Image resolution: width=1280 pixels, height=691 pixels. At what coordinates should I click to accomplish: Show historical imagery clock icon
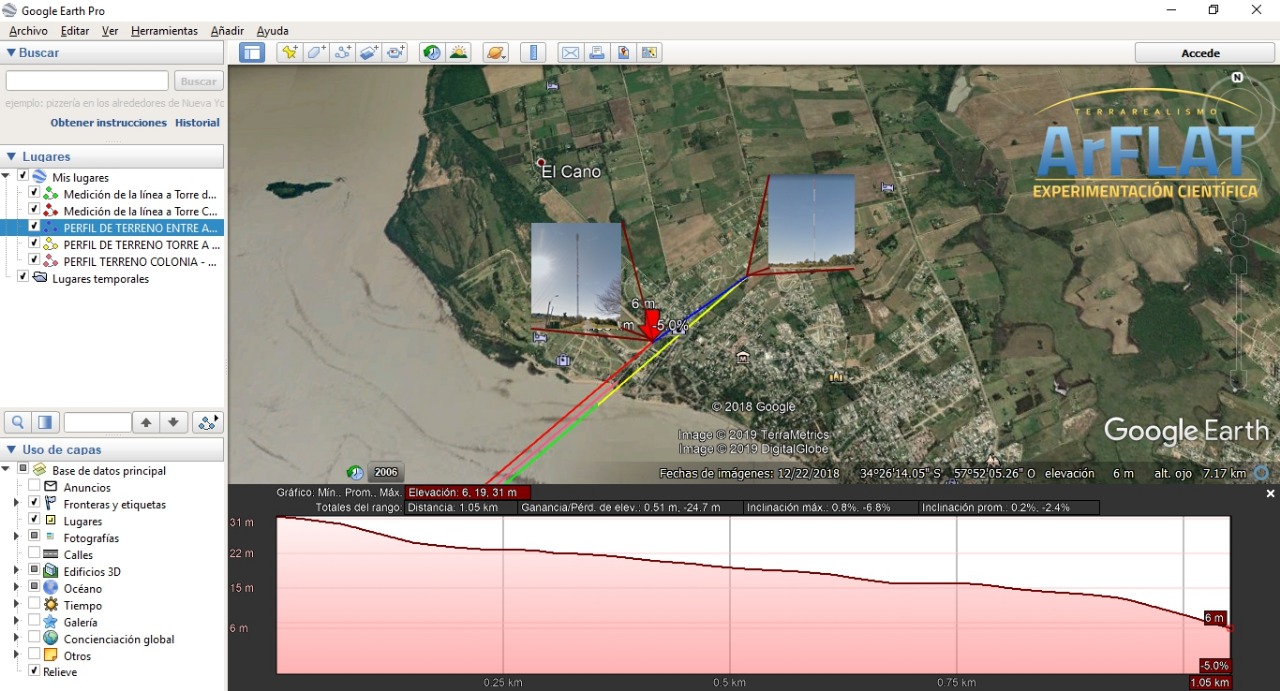432,53
